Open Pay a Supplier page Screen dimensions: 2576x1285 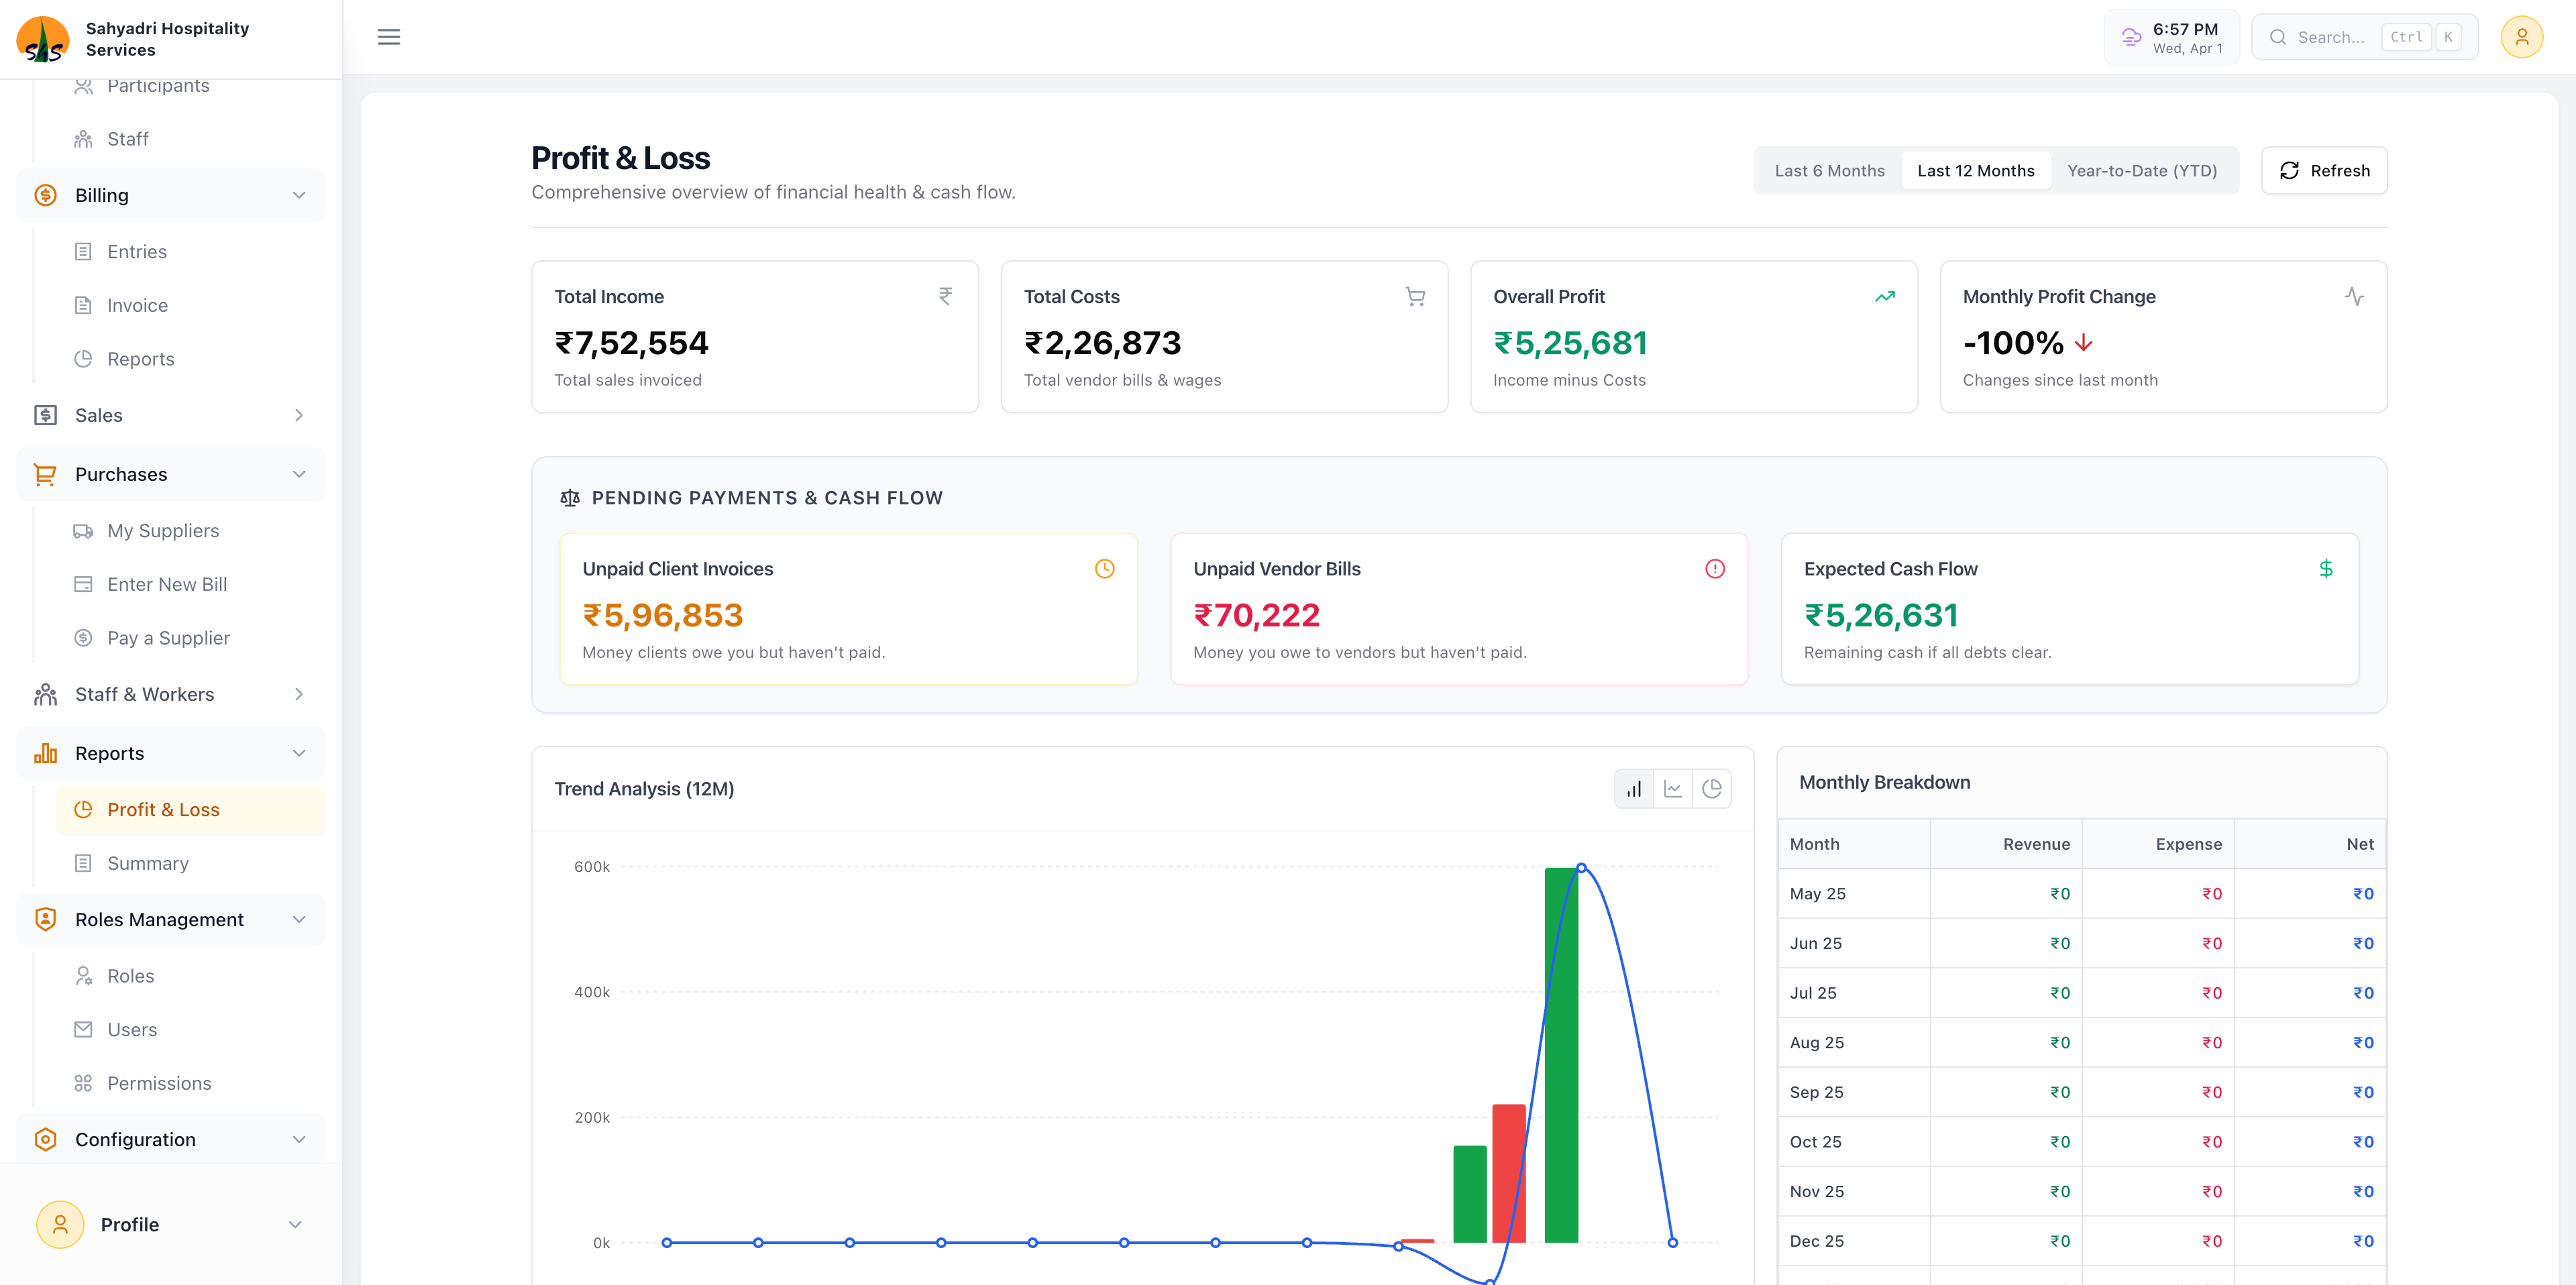tap(190, 638)
